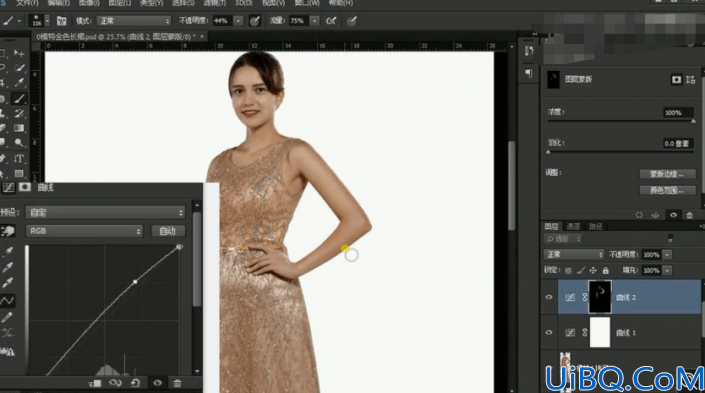Open the Brush panel toggle icon
Viewport: 705px width, 393px height.
click(x=62, y=21)
